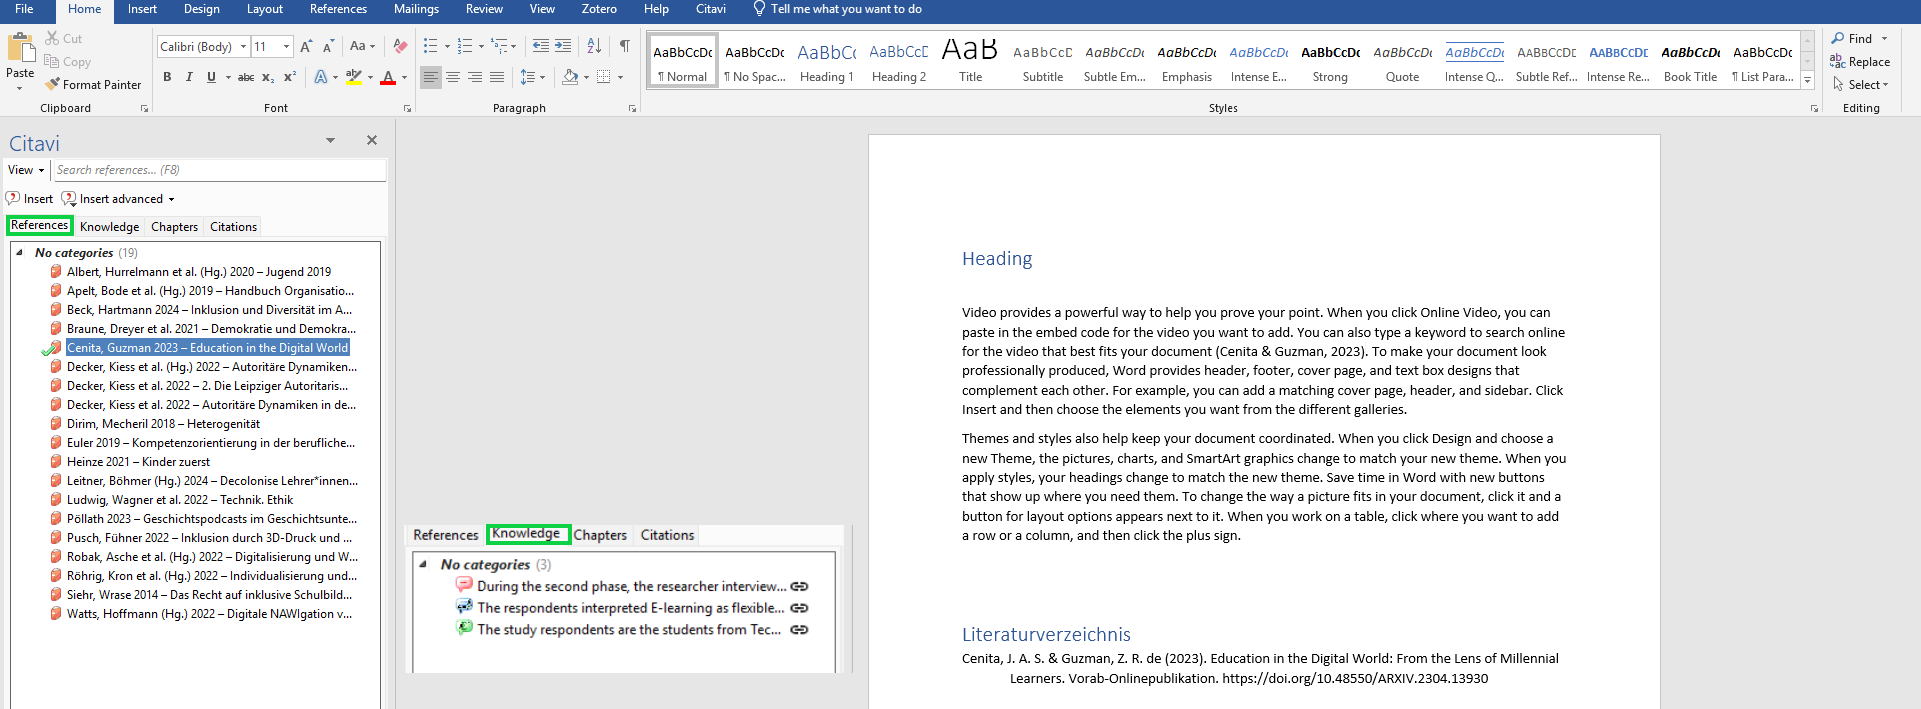
Task: Center align the paragraph
Action: click(x=453, y=77)
